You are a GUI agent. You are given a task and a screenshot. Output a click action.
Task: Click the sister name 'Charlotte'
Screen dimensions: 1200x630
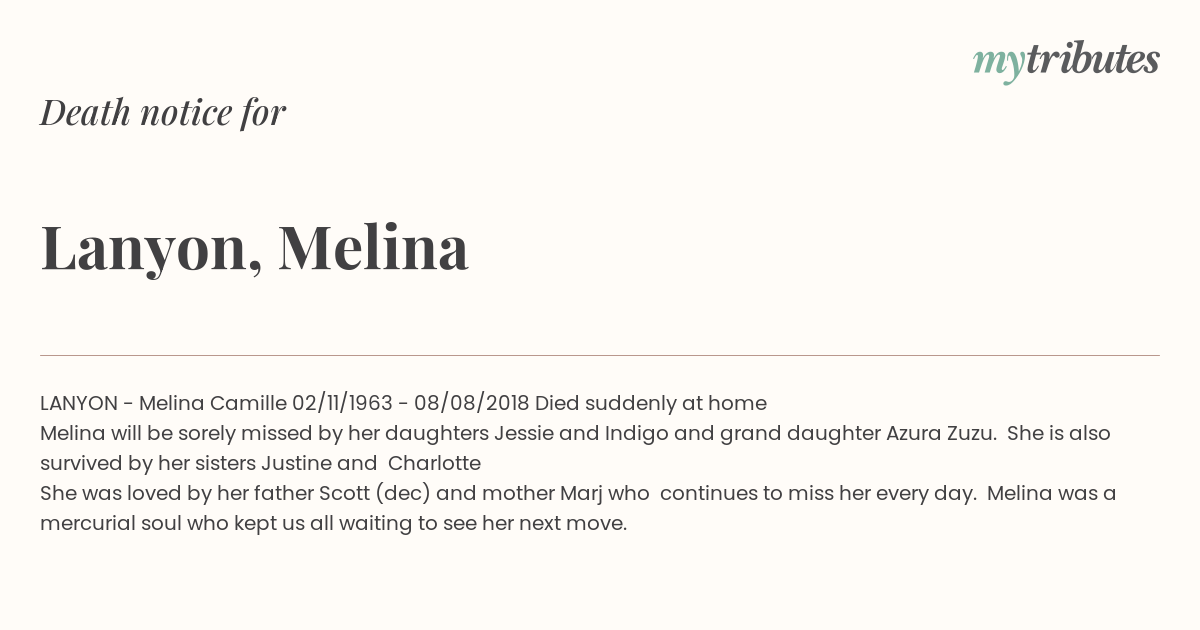[x=434, y=463]
